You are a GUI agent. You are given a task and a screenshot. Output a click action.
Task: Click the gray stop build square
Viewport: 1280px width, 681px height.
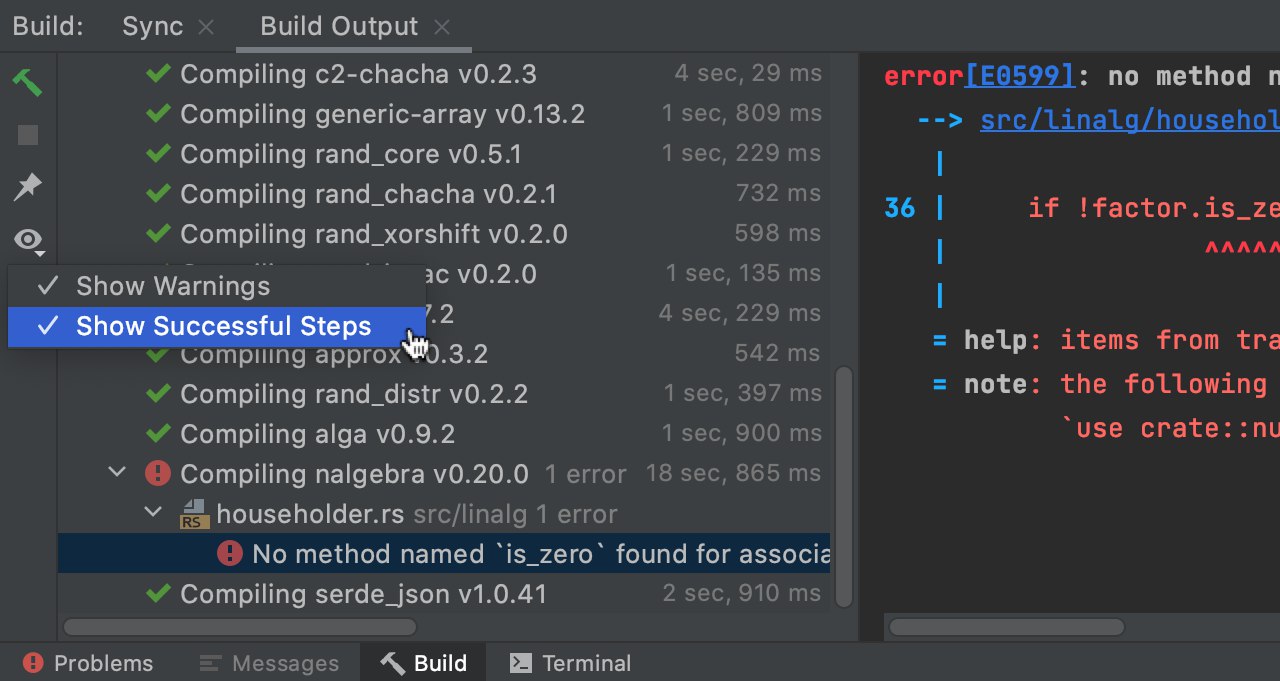coord(28,135)
